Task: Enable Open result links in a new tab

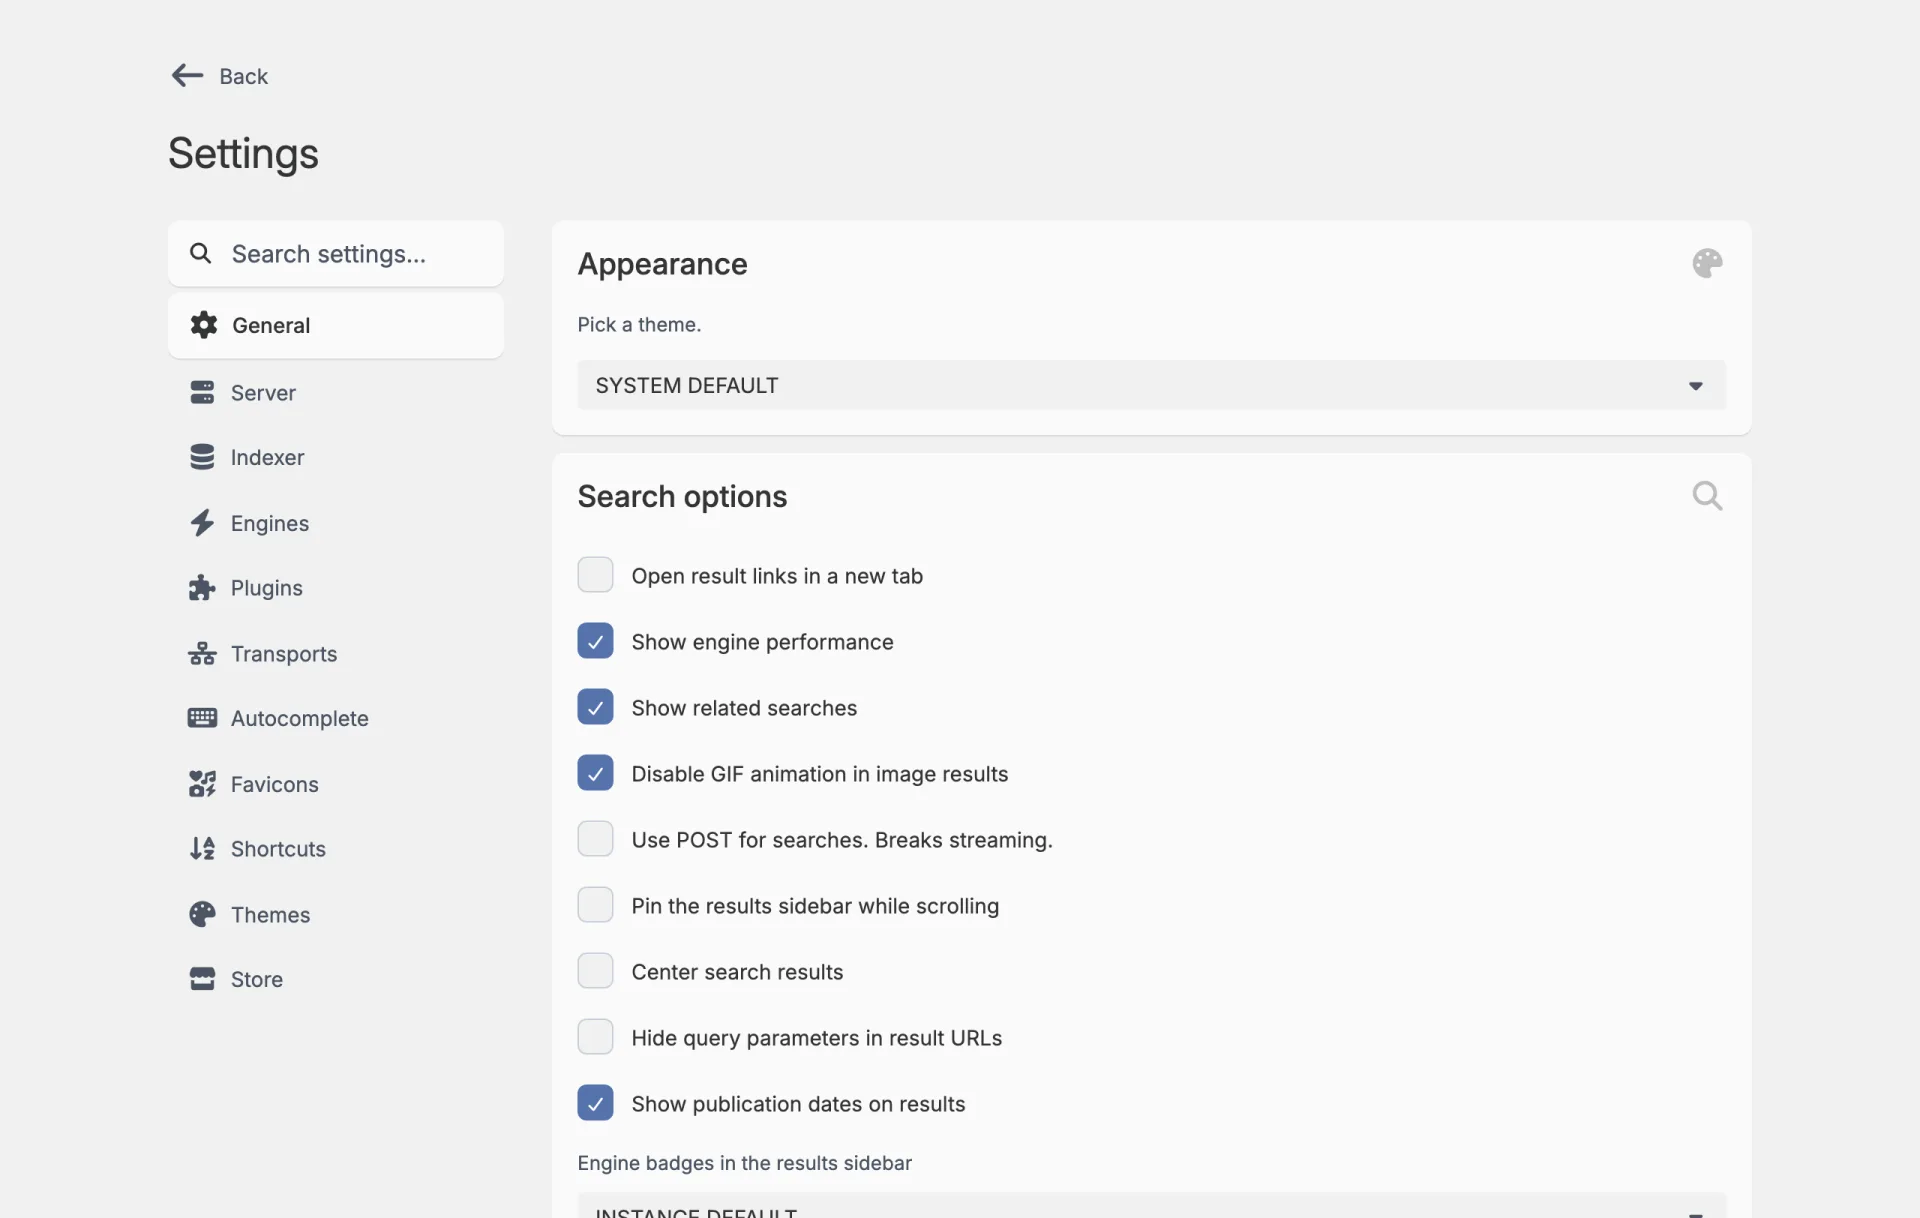Action: pyautogui.click(x=595, y=575)
